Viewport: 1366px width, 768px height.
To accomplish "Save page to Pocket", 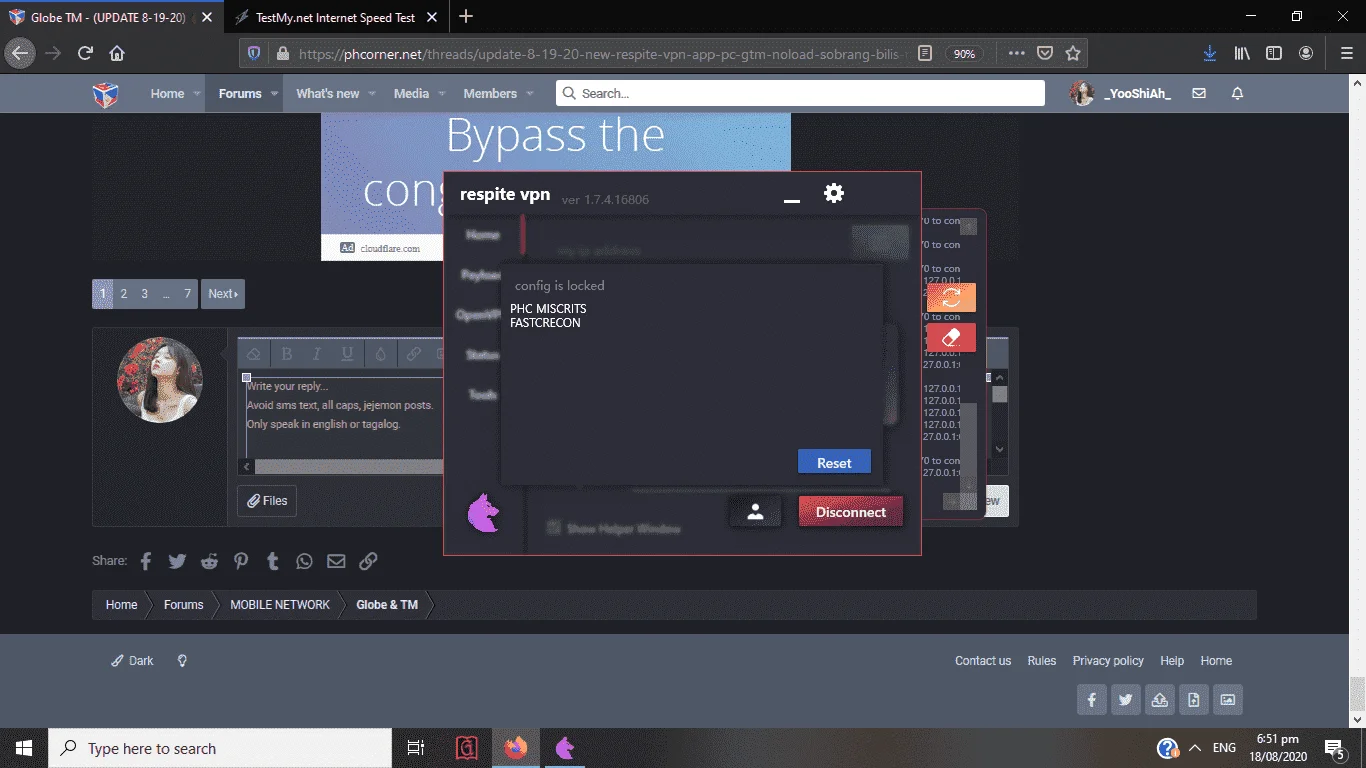I will pos(1044,53).
